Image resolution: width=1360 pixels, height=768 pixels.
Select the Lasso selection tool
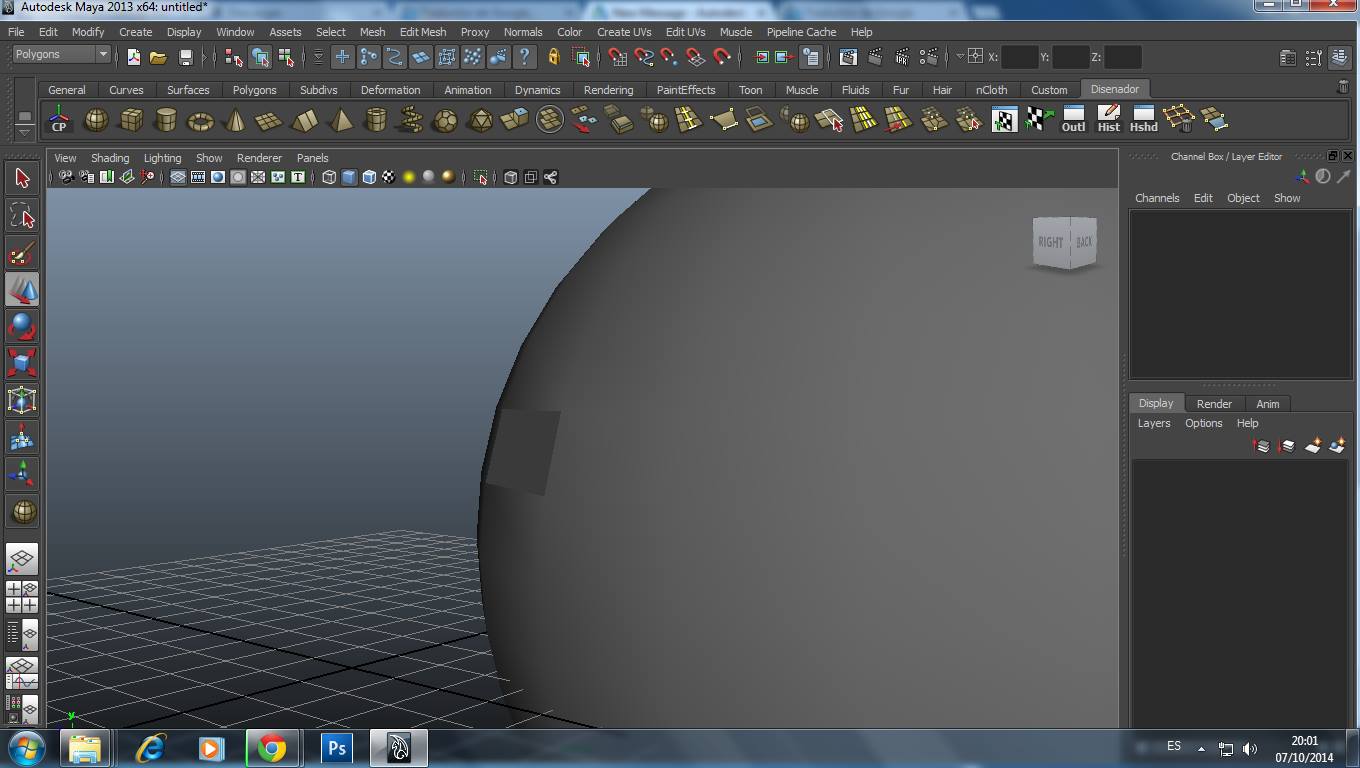[22, 214]
